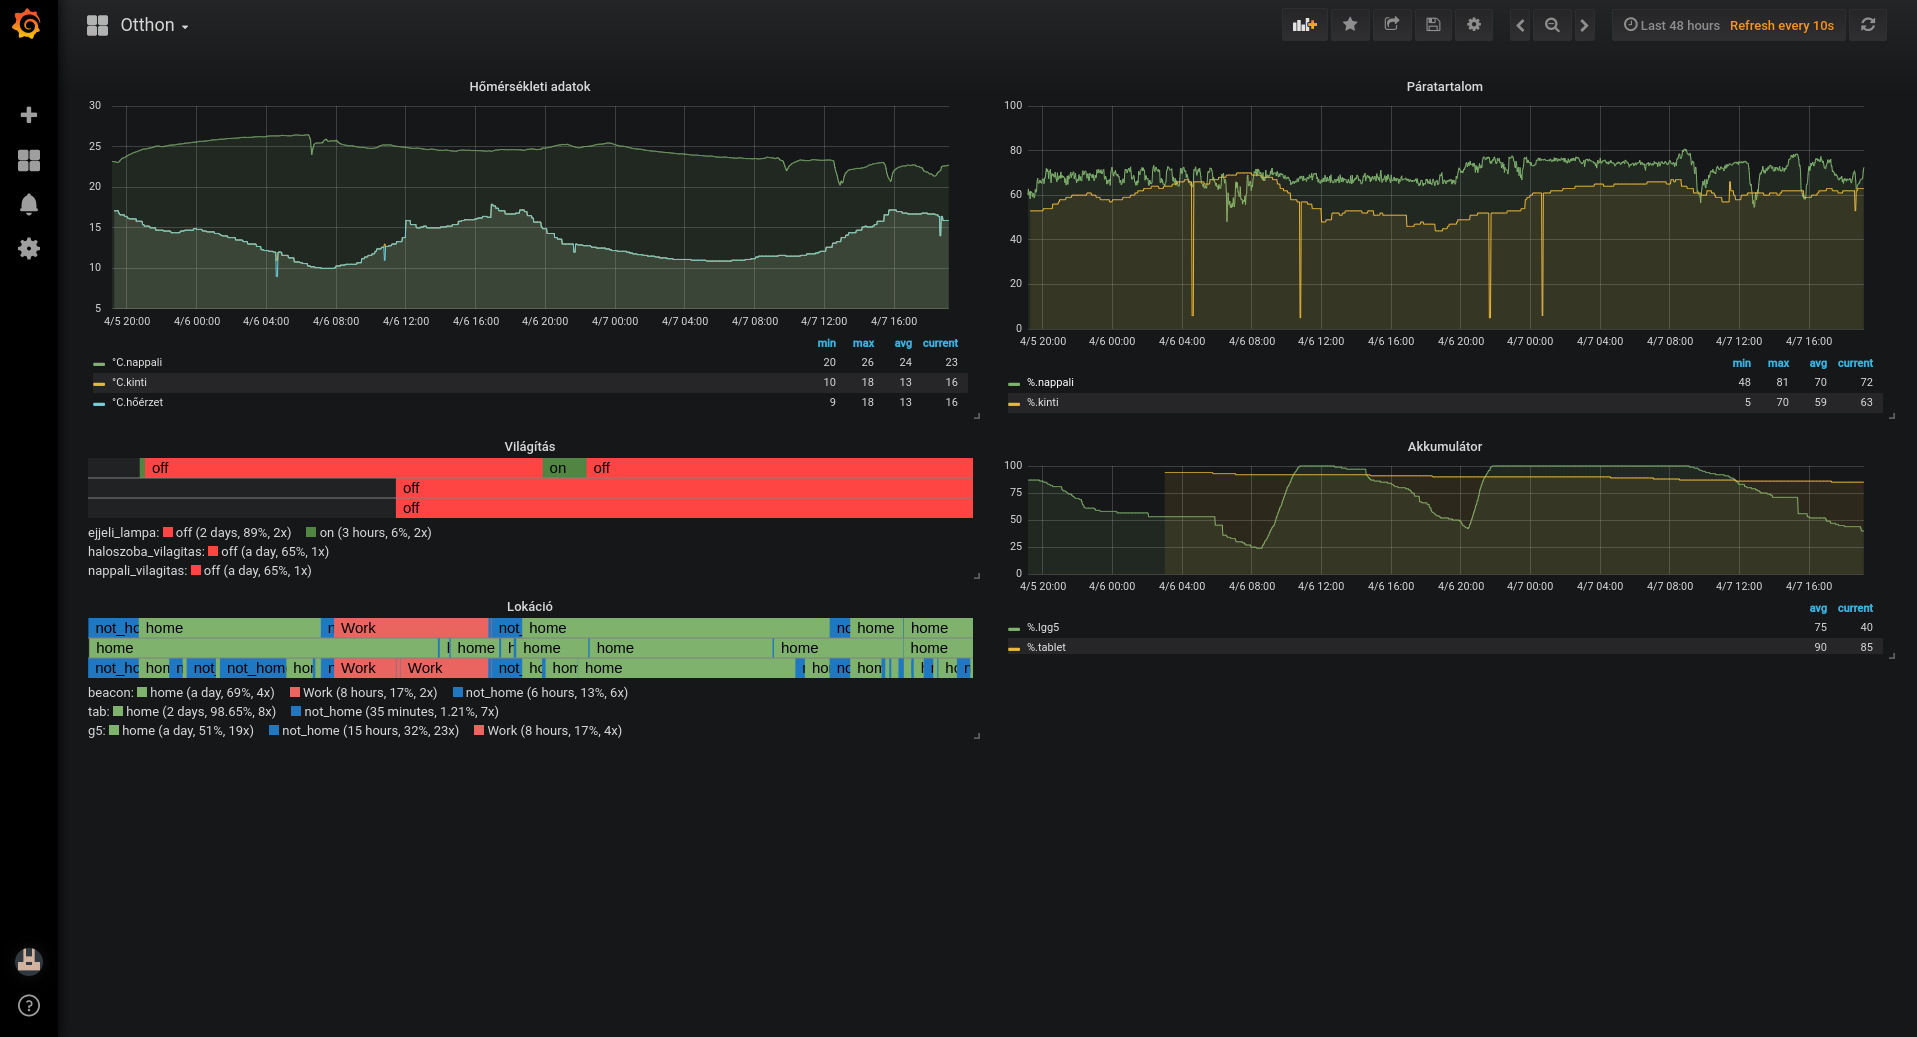1917x1037 pixels.
Task: Toggle the %.tablet battery legend series
Action: pos(1046,648)
